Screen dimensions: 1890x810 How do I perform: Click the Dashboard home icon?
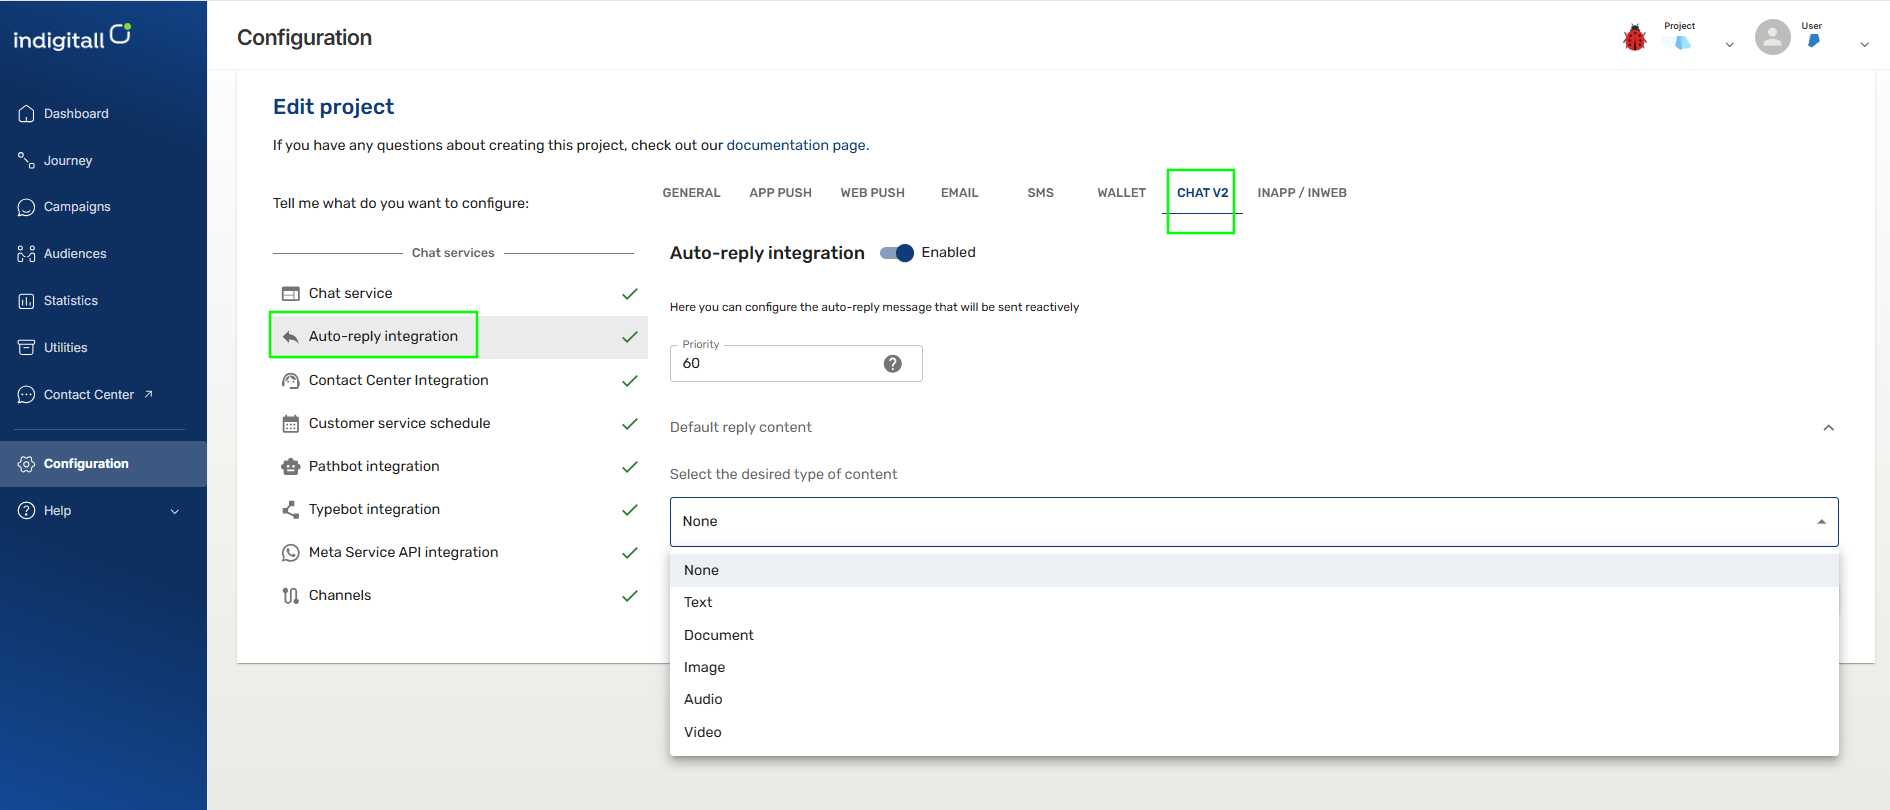click(x=27, y=114)
